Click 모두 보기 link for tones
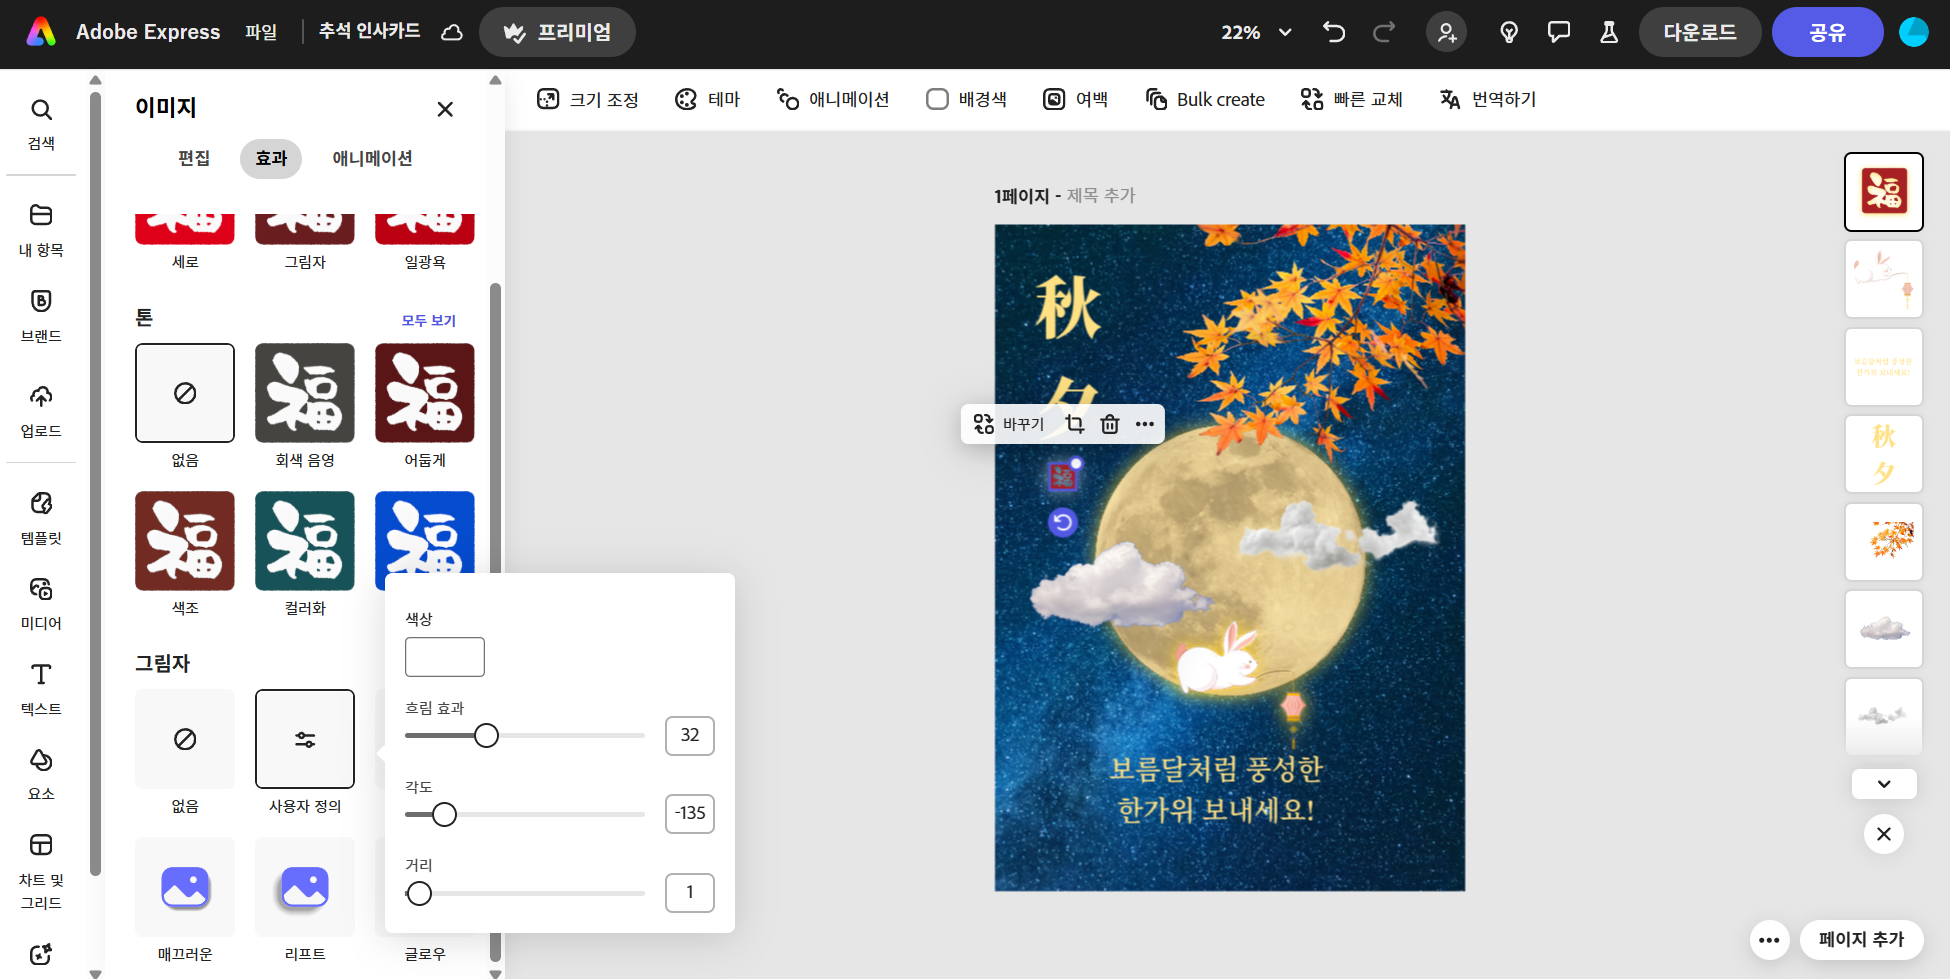The height and width of the screenshot is (979, 1950). point(429,320)
